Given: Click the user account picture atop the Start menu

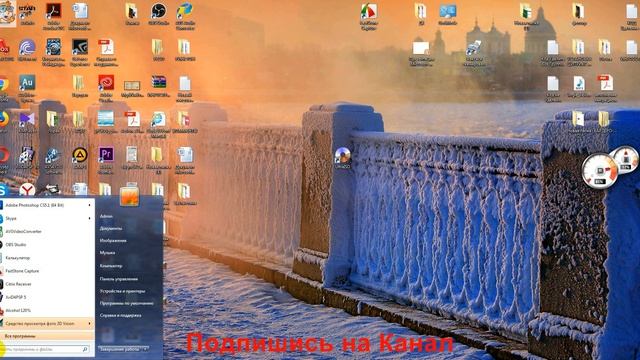Looking at the screenshot, I should tap(129, 195).
